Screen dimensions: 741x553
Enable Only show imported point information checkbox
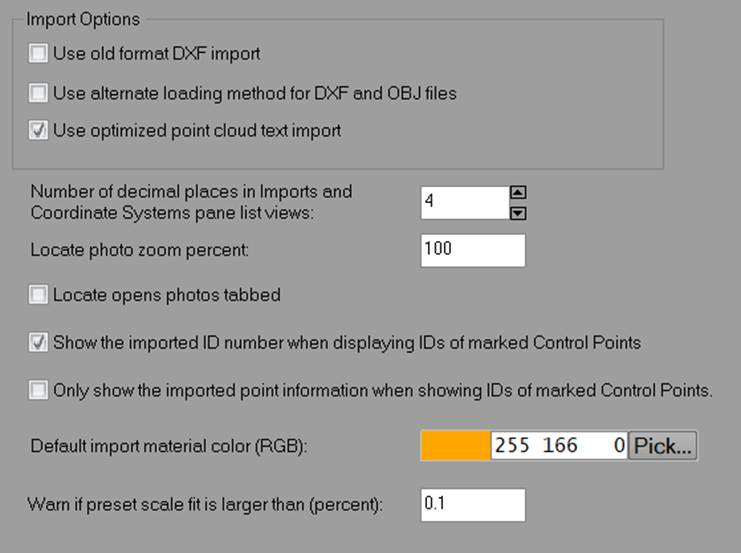coord(39,391)
